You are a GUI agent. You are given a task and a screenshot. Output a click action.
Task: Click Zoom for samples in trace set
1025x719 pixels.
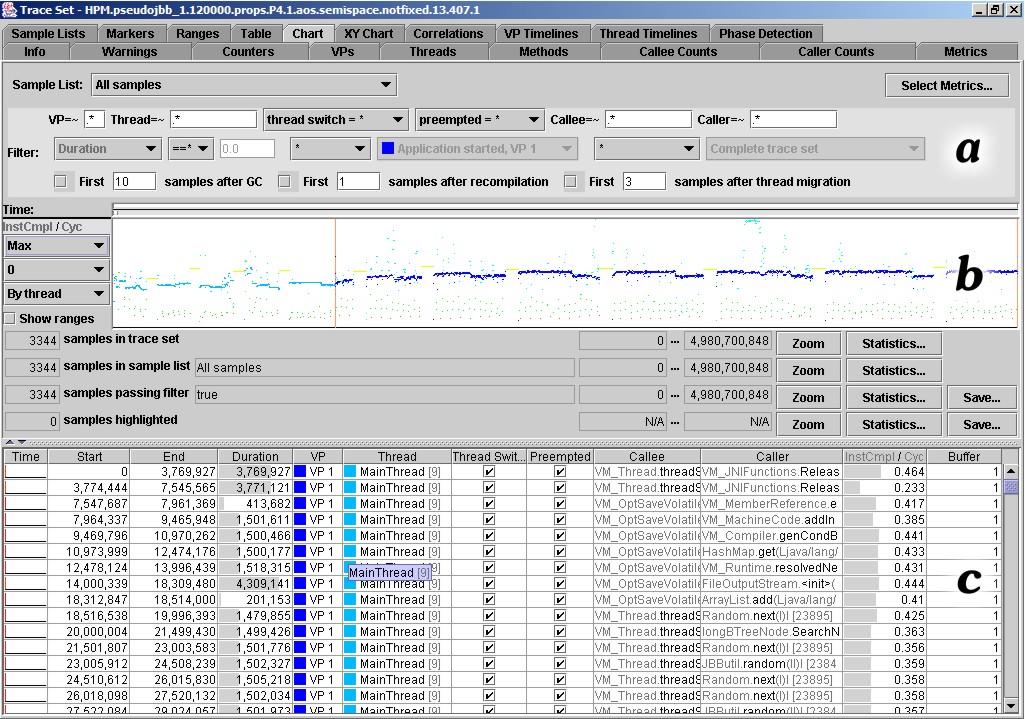click(808, 343)
